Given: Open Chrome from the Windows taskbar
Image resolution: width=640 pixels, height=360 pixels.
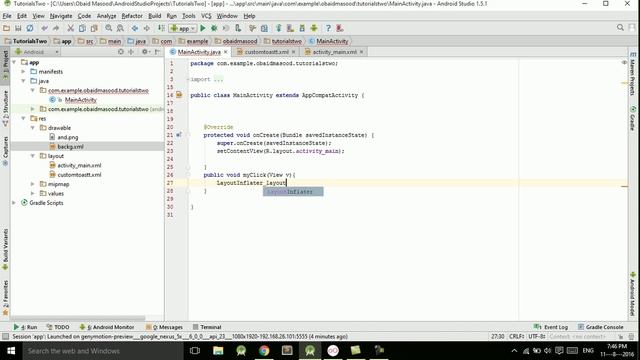Looking at the screenshot, I should 264,351.
